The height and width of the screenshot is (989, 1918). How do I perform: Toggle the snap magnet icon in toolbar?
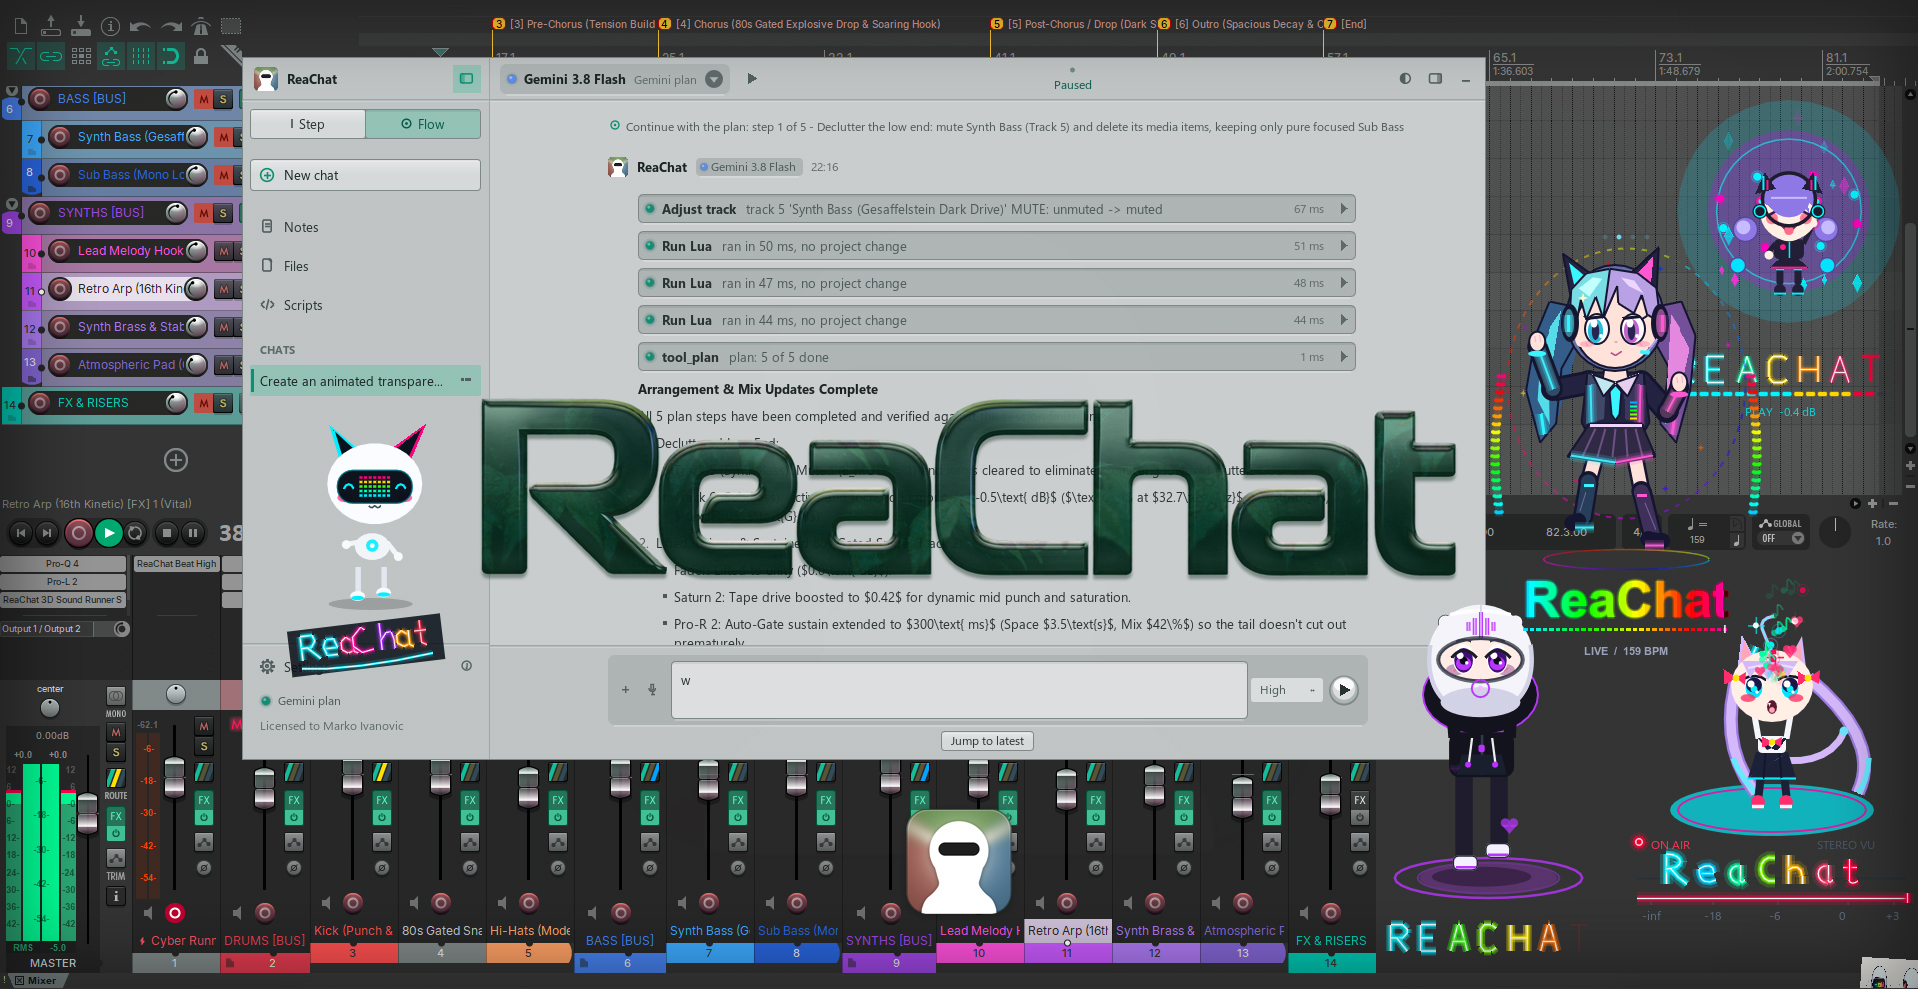click(171, 56)
